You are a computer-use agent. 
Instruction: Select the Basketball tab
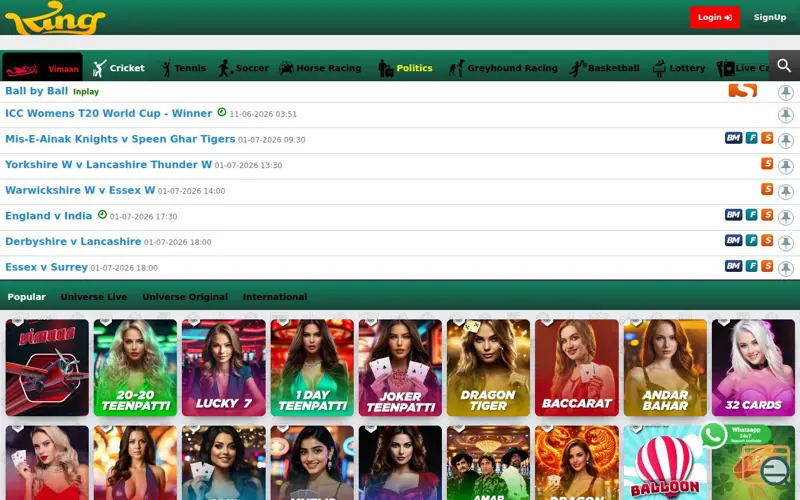coord(605,68)
